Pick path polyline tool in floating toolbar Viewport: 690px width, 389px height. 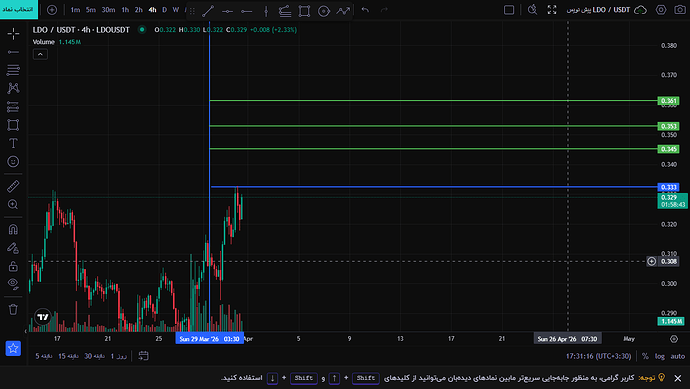[x=343, y=11]
